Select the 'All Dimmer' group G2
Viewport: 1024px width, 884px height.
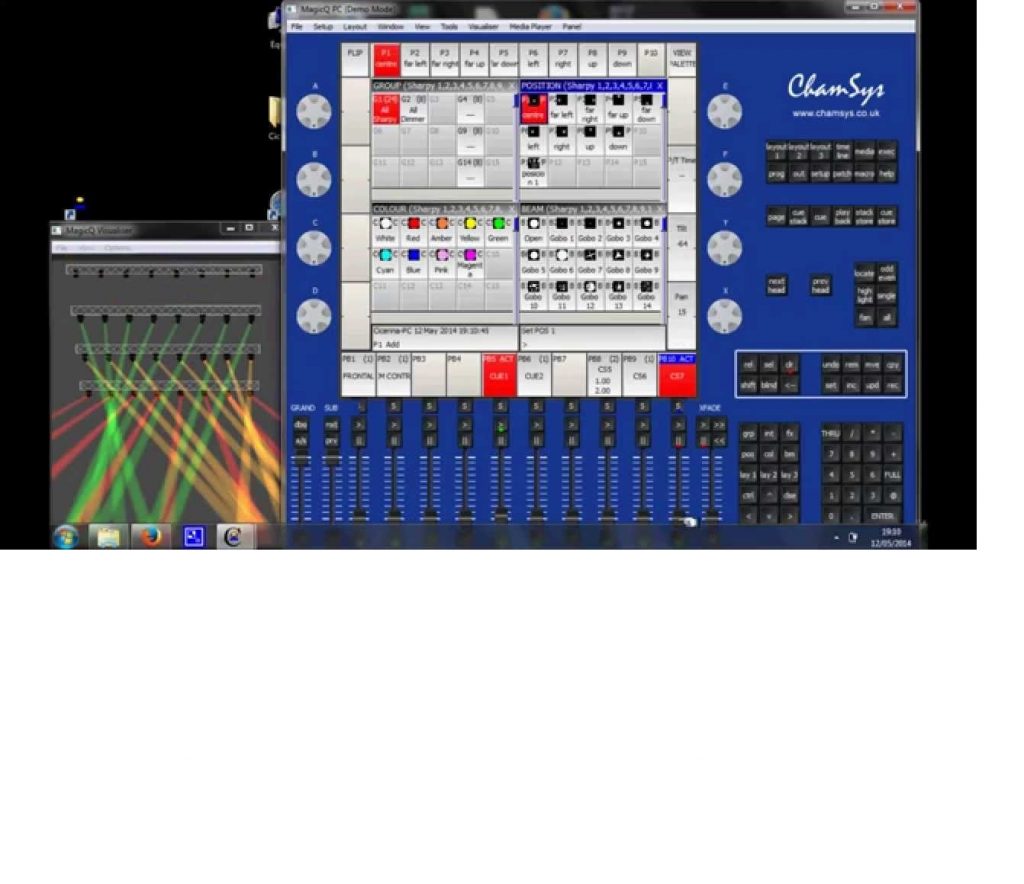pyautogui.click(x=413, y=108)
